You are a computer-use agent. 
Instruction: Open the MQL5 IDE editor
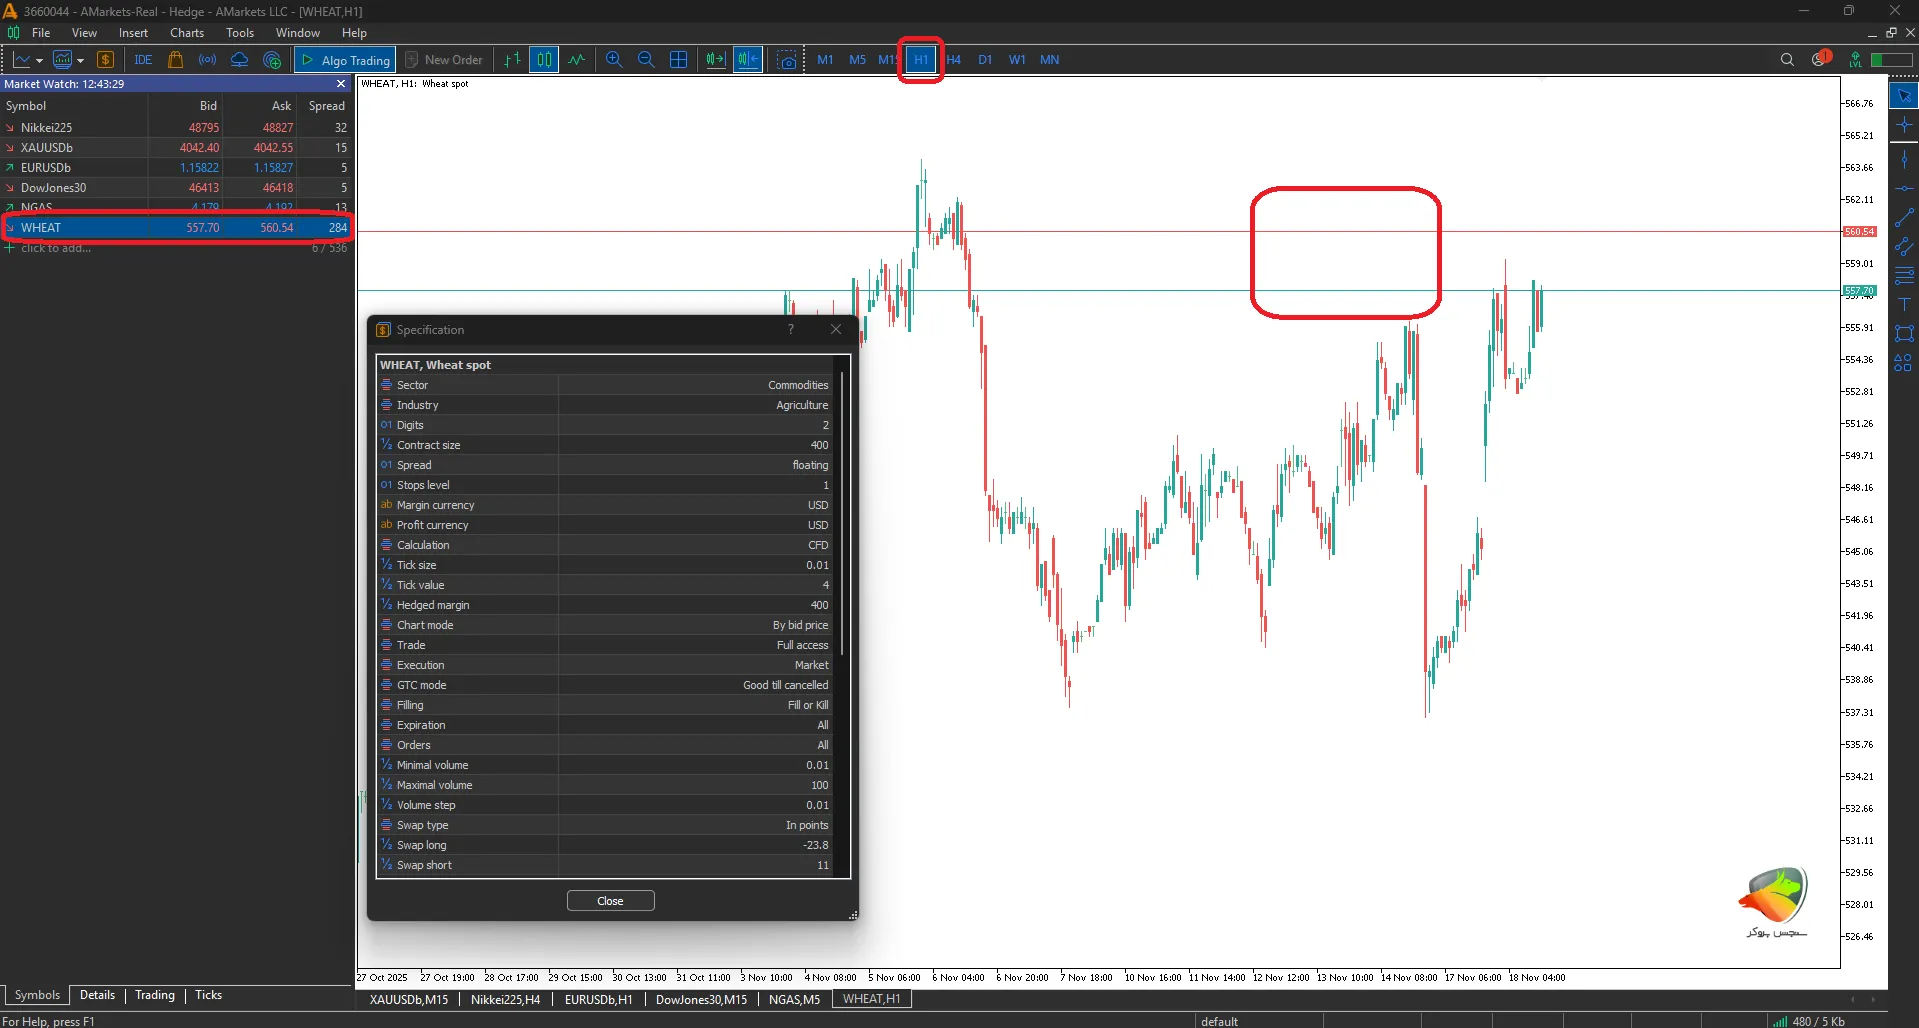tap(143, 60)
